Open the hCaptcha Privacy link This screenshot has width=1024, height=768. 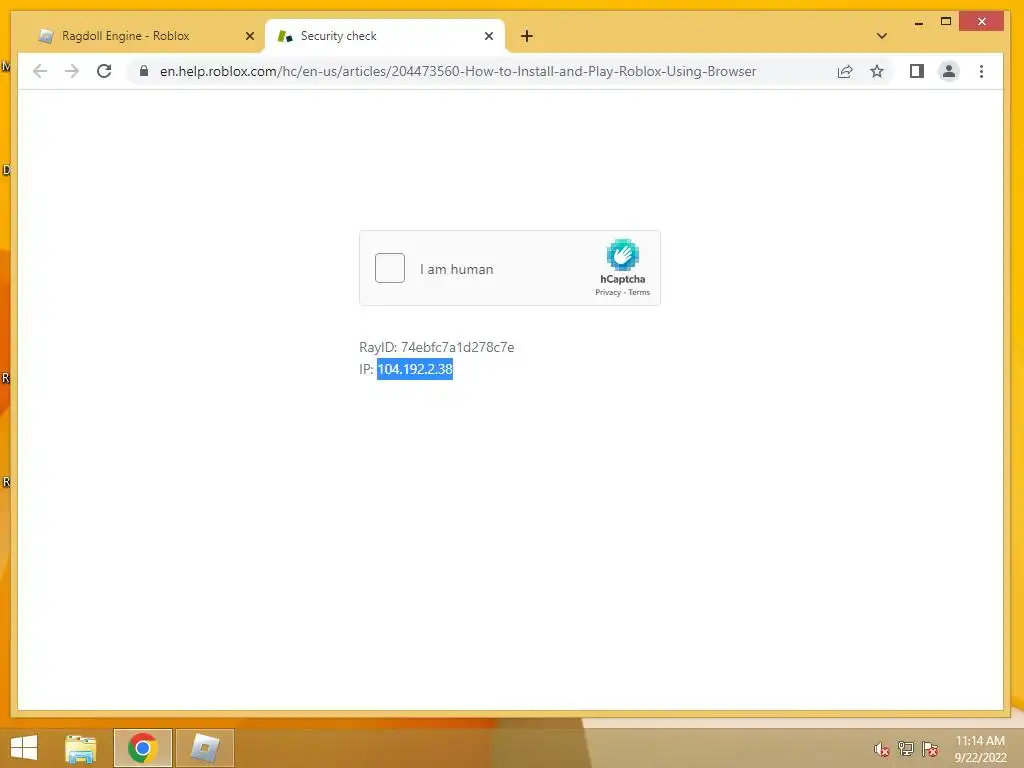(x=607, y=293)
